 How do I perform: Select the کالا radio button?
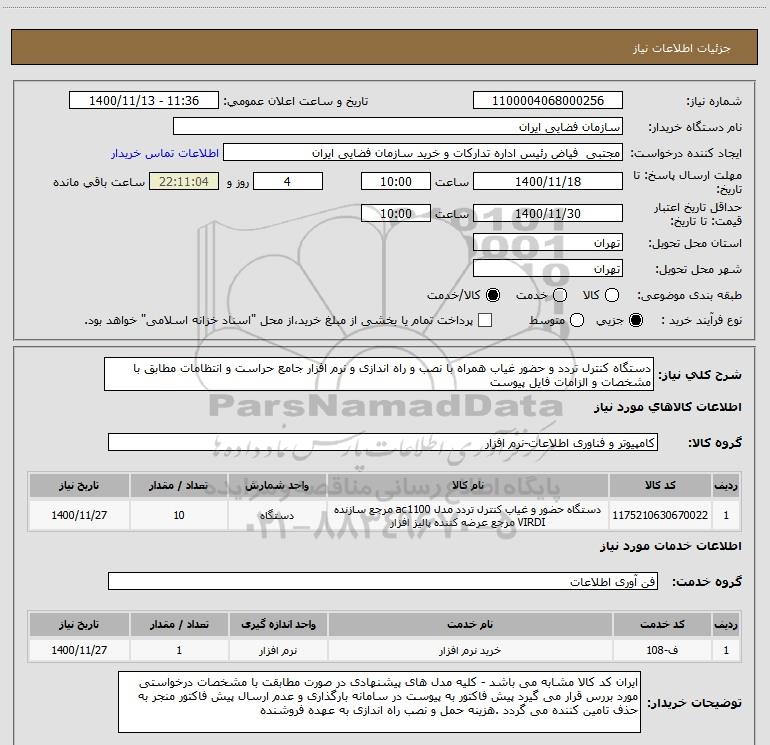click(x=612, y=295)
